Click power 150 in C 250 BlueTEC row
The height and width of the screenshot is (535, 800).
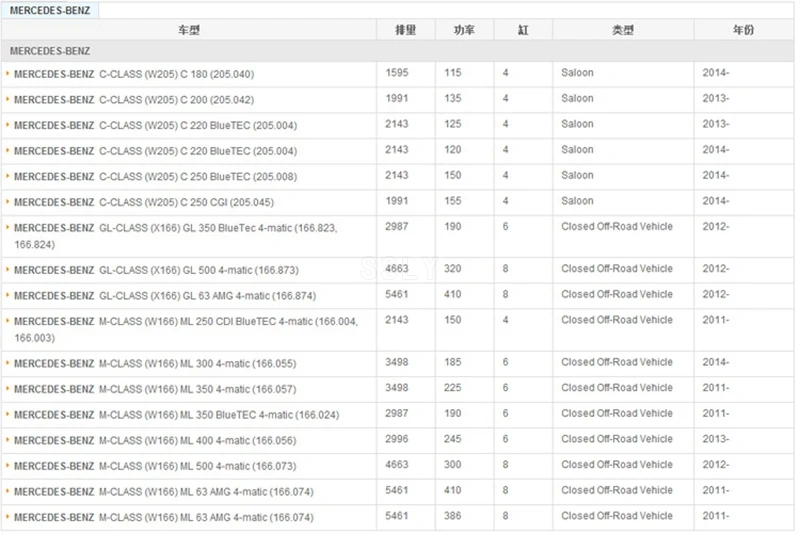tap(453, 175)
